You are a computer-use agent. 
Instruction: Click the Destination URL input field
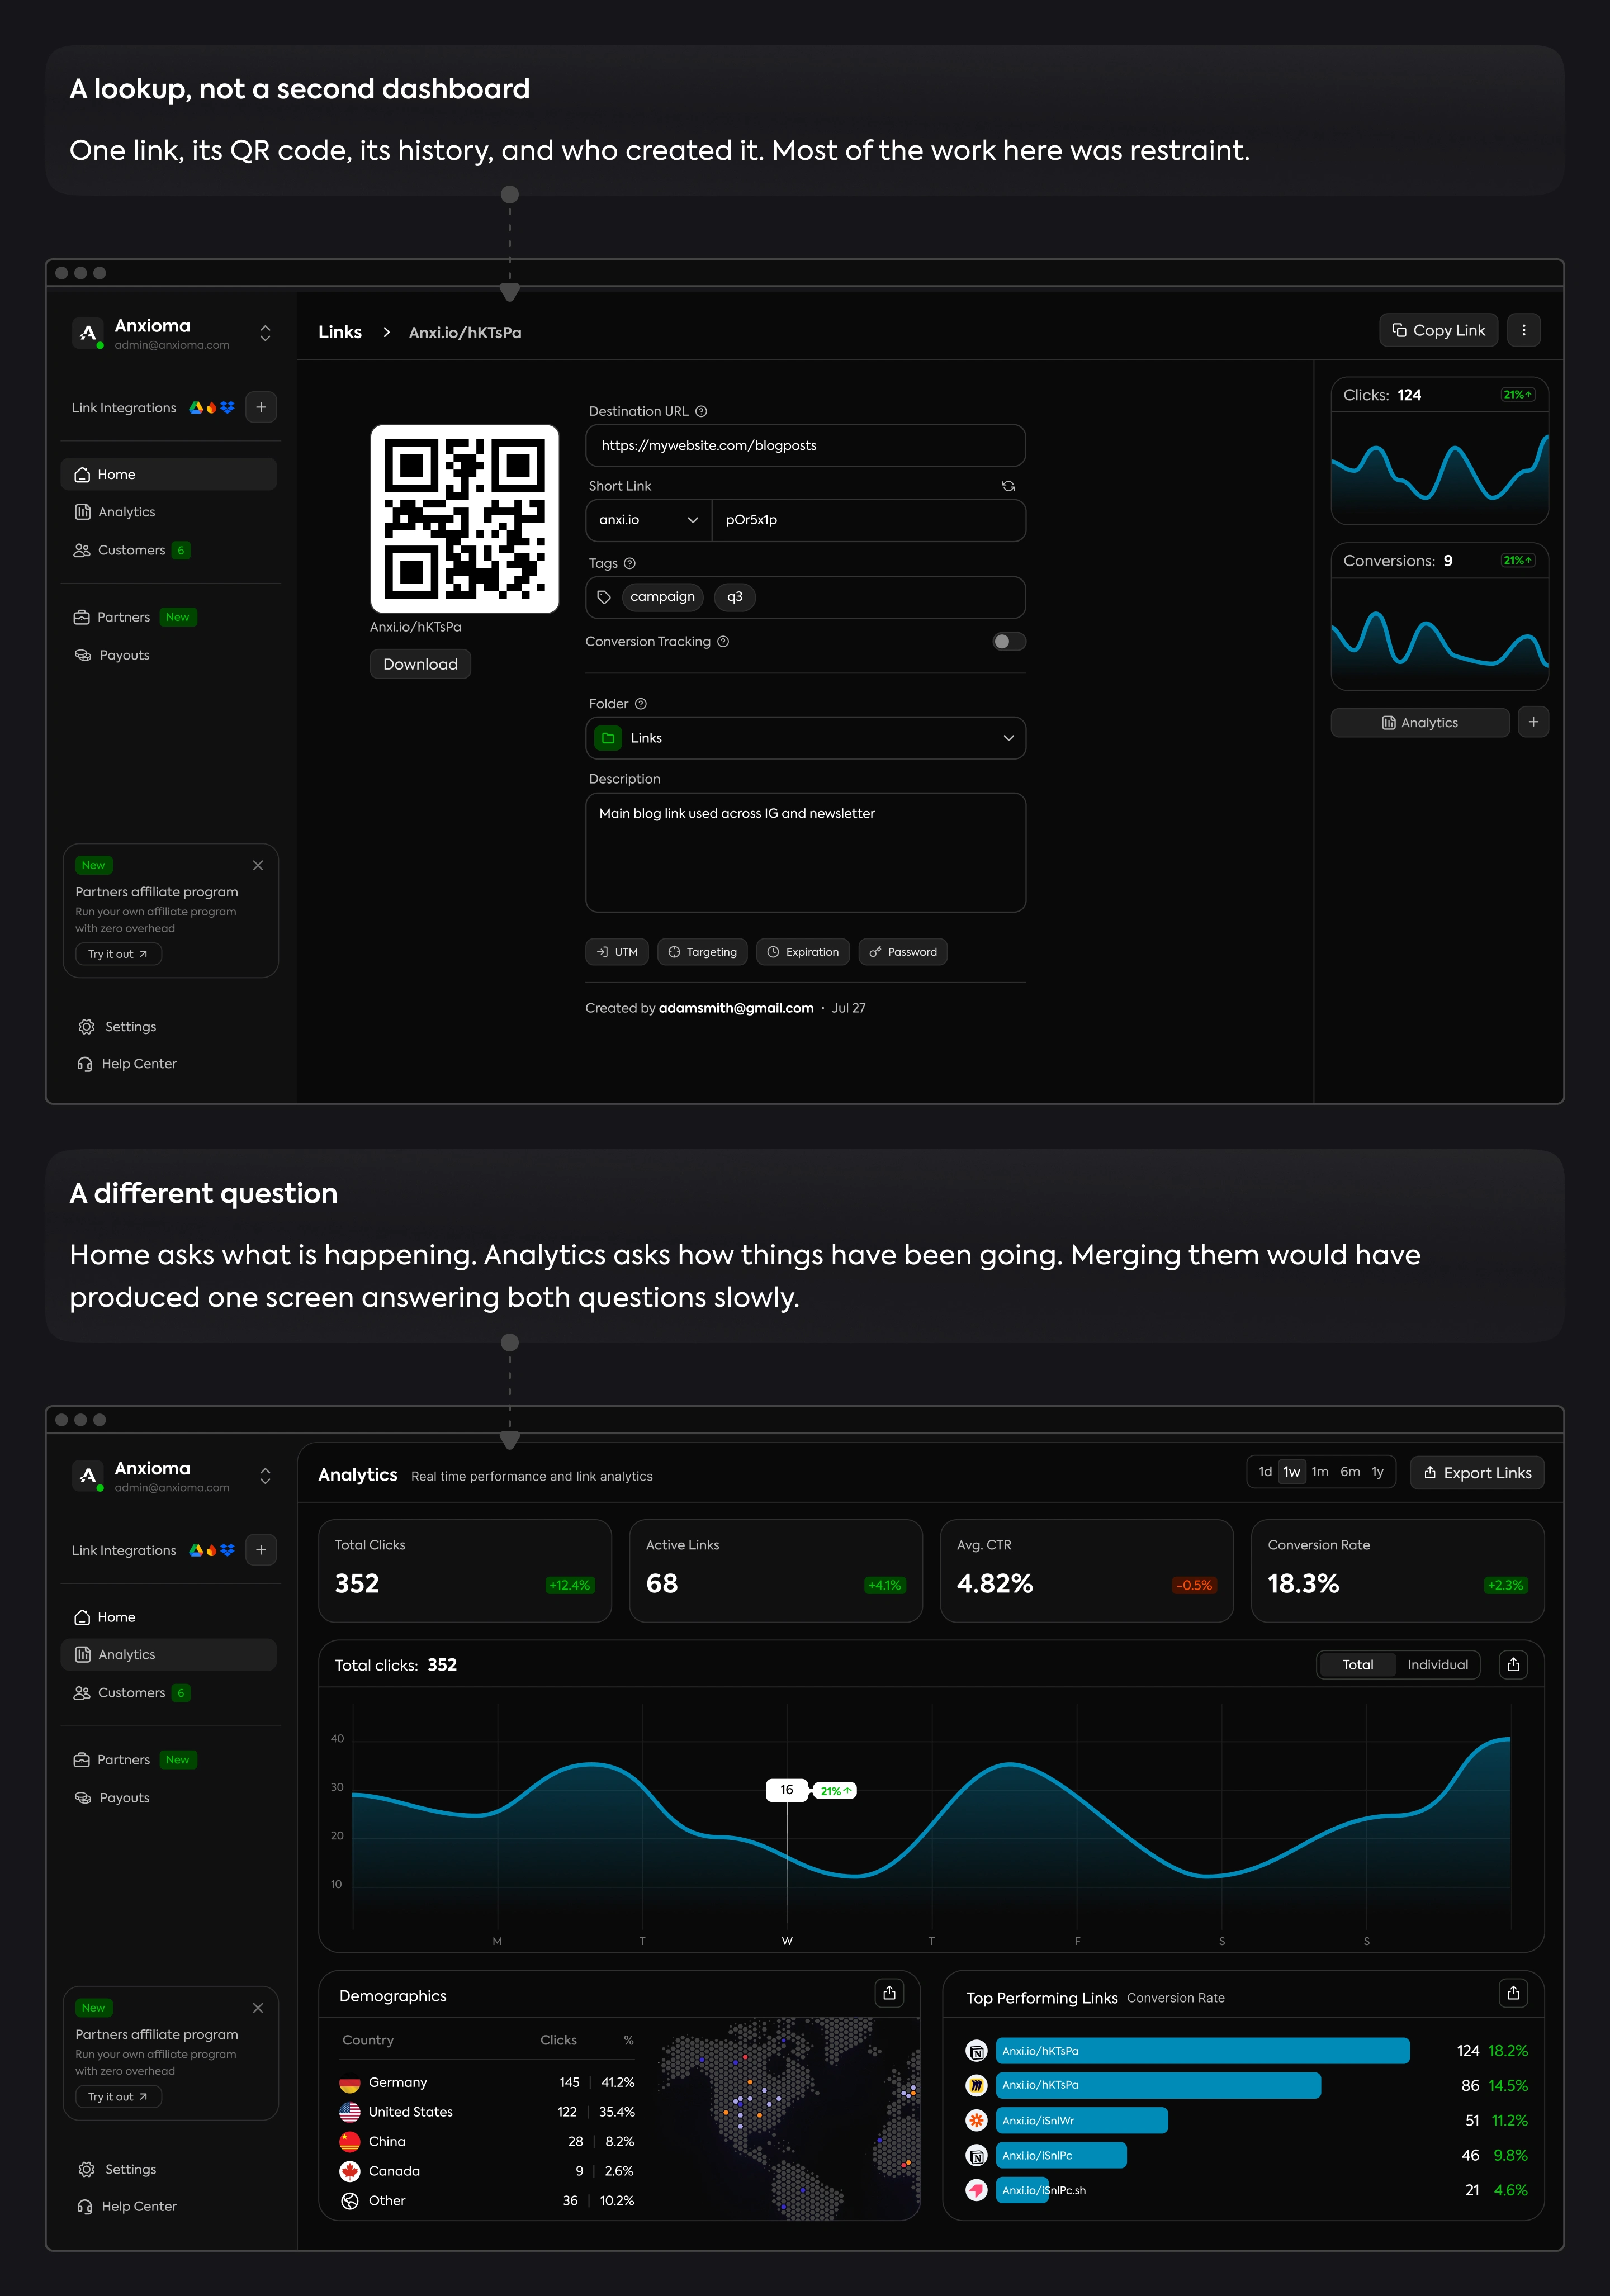coord(805,445)
